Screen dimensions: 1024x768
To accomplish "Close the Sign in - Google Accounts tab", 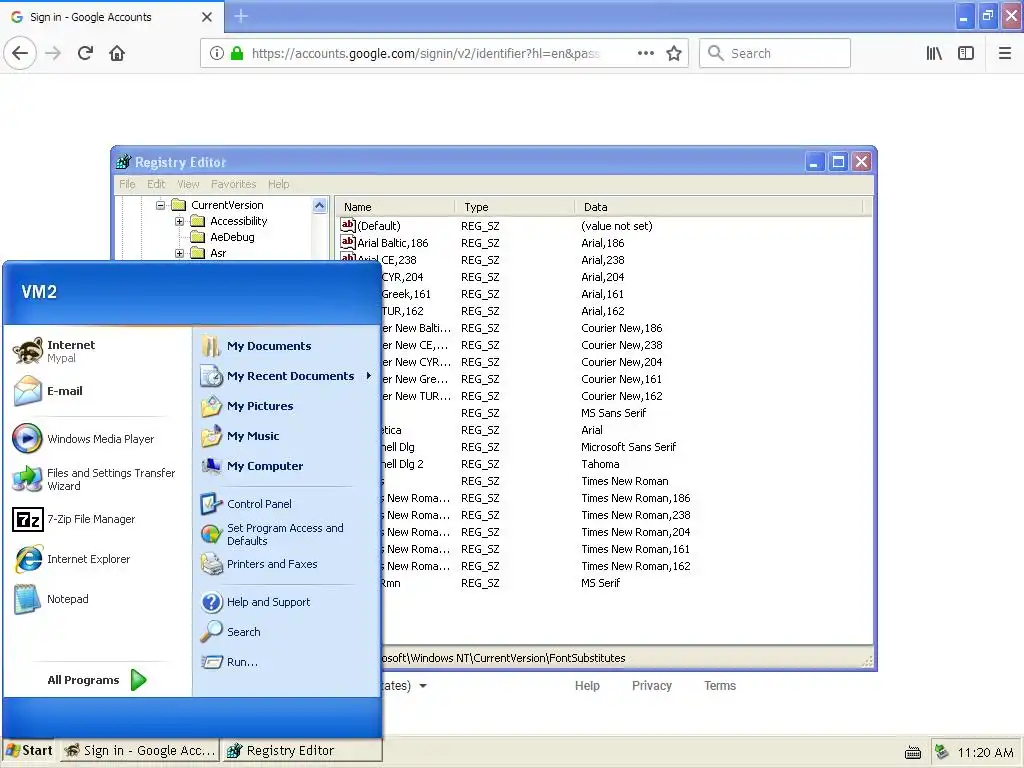I will (x=207, y=17).
